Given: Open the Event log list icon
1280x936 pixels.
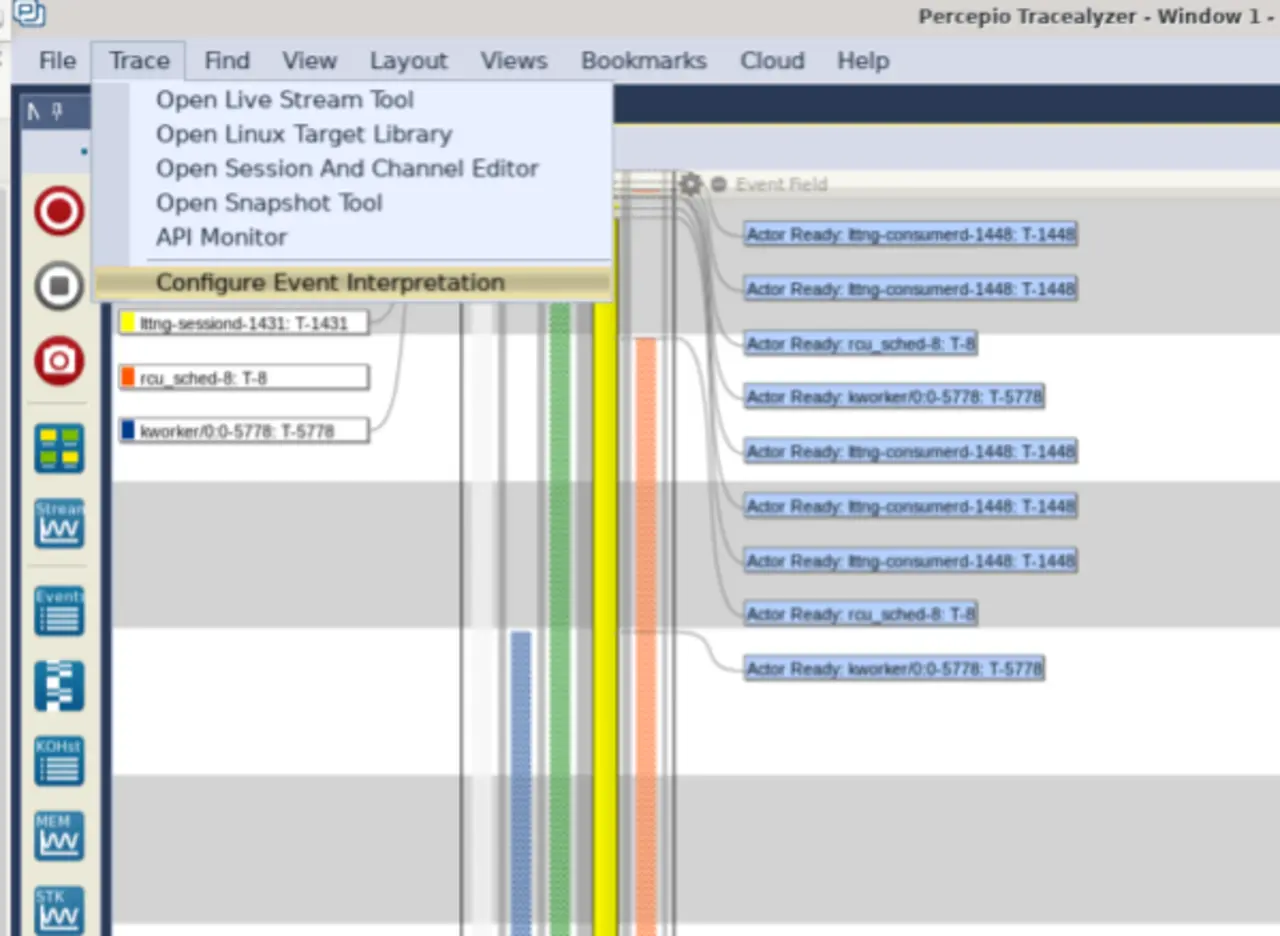Looking at the screenshot, I should [59, 610].
